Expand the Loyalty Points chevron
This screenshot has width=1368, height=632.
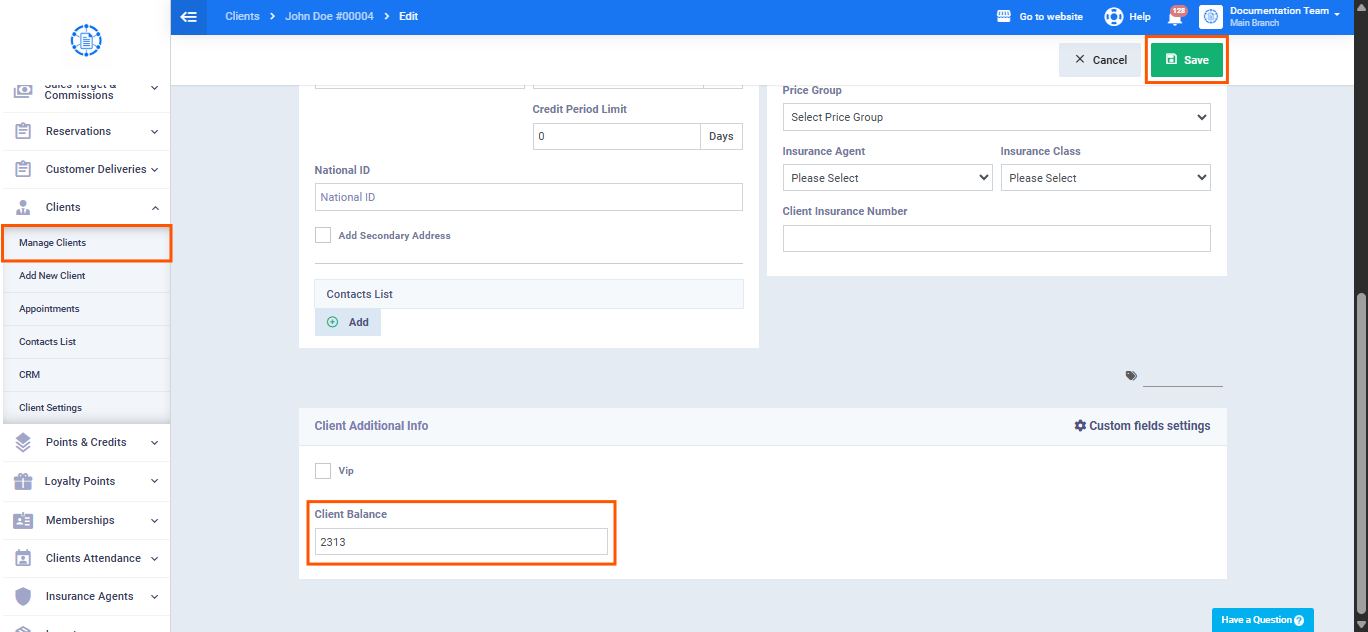(x=154, y=481)
